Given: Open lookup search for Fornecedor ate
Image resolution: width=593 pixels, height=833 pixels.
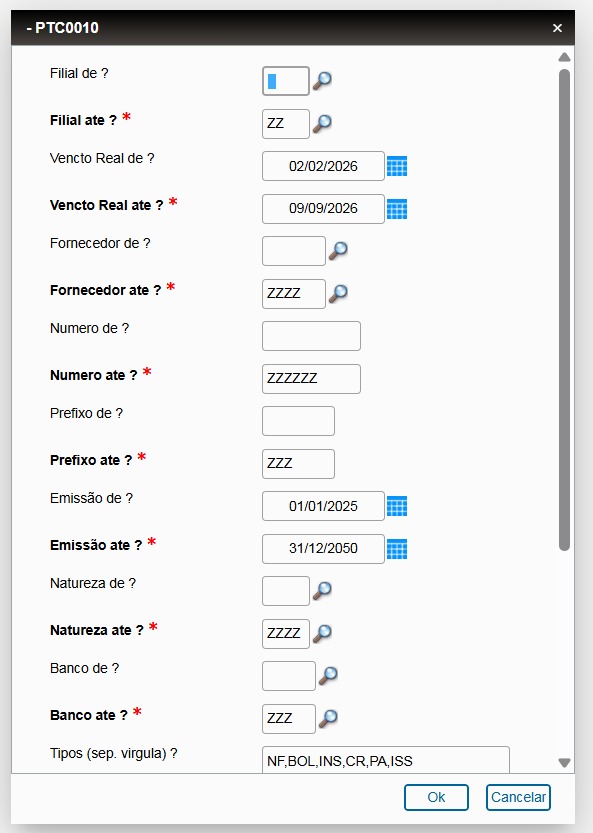Looking at the screenshot, I should click(338, 293).
